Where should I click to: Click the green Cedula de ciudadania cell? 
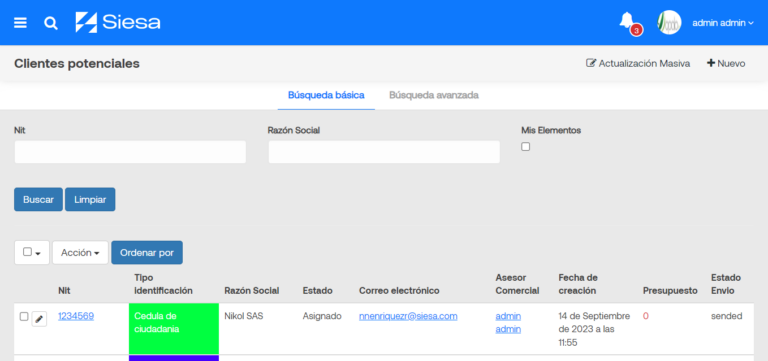[x=174, y=328]
